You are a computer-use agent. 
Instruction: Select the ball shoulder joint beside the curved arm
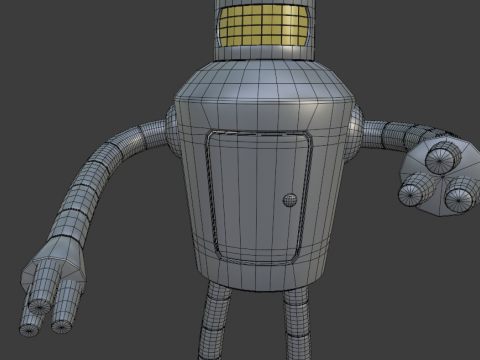[172, 131]
